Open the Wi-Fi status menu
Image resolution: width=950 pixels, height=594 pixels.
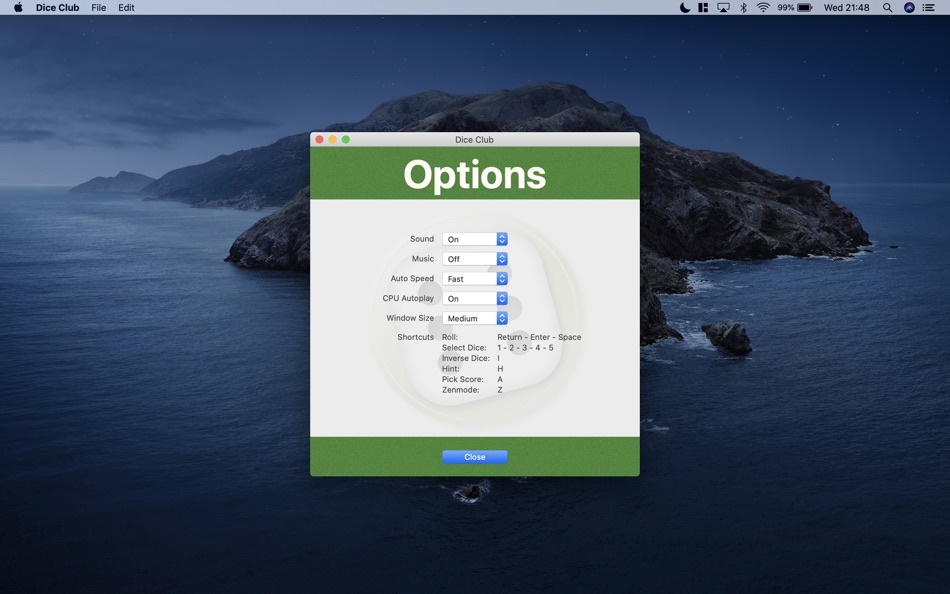(x=763, y=7)
